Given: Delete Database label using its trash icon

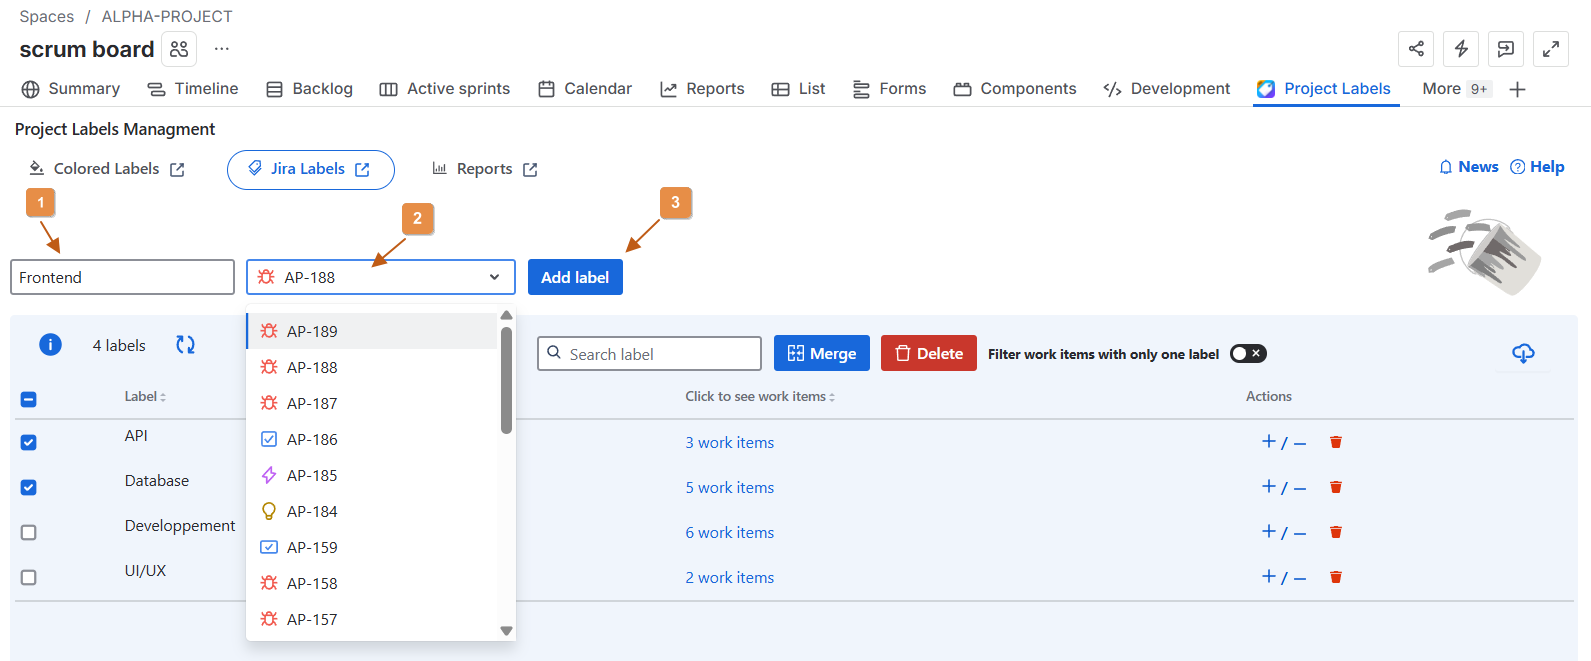Looking at the screenshot, I should [x=1336, y=487].
